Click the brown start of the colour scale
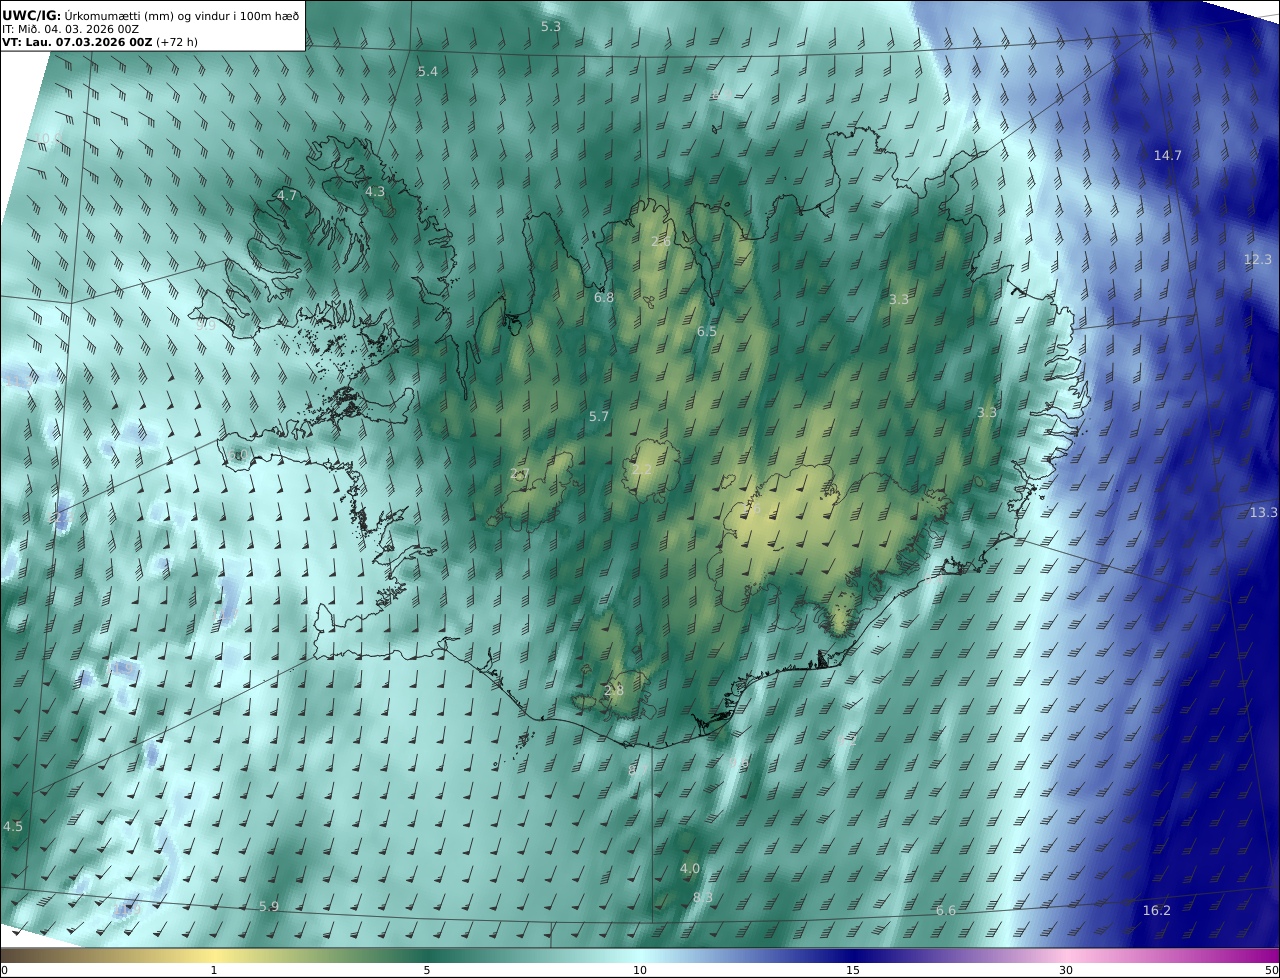Screen dimensions: 1280x978 [x=10, y=955]
